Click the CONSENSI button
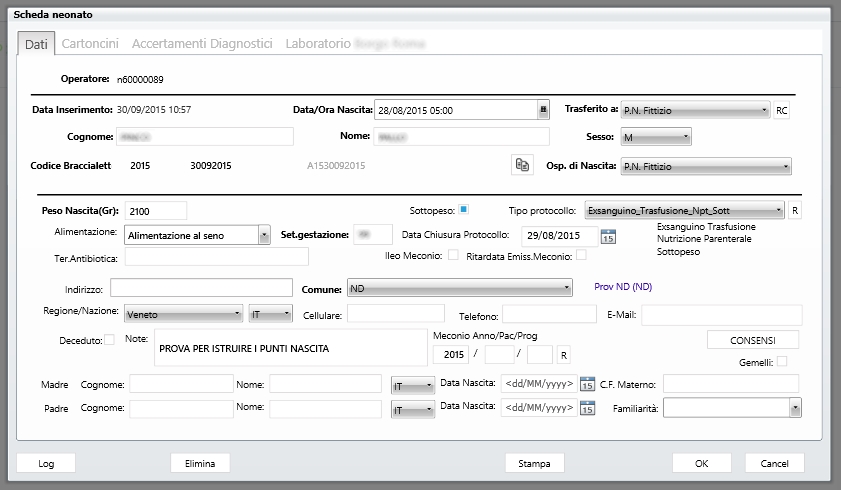This screenshot has height=490, width=841. click(x=753, y=340)
